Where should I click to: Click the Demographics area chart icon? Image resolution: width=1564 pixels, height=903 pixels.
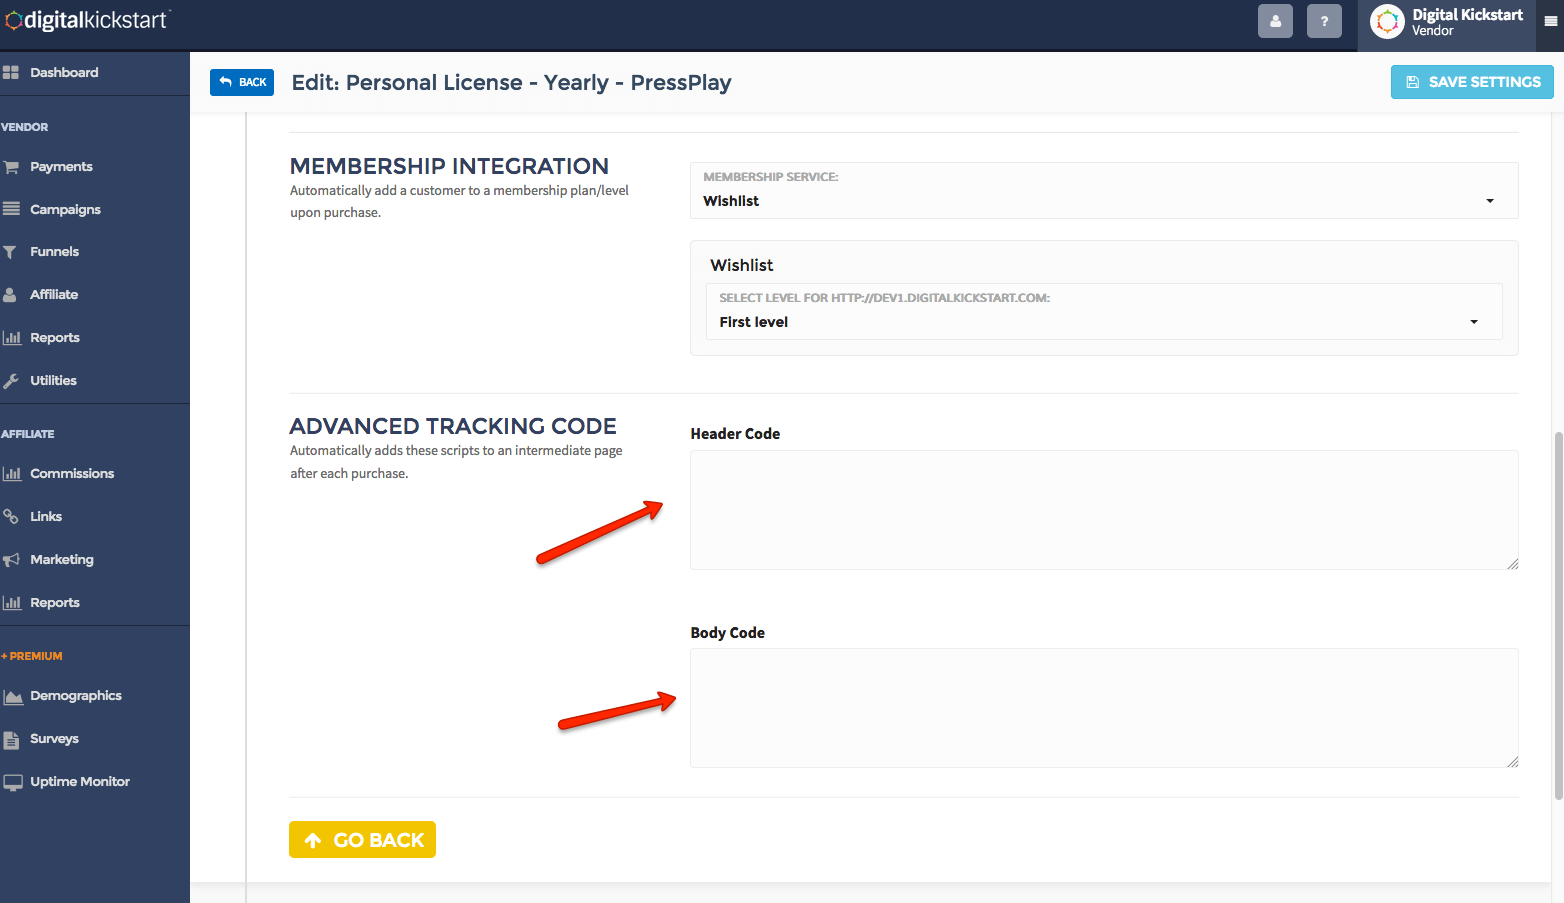click(x=13, y=696)
